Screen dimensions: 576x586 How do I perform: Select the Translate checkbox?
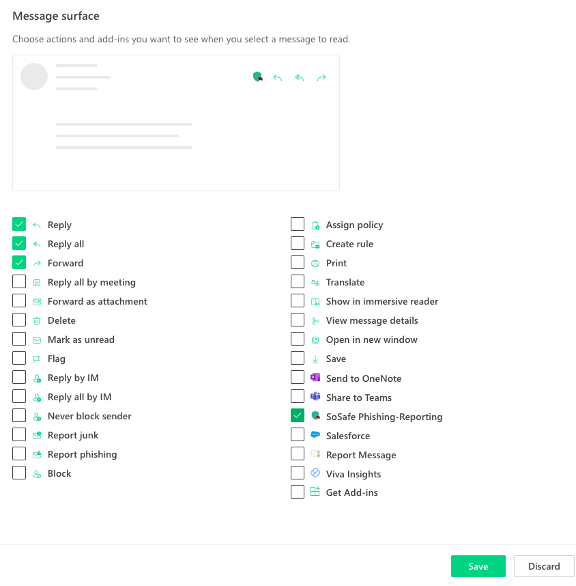pyautogui.click(x=298, y=281)
